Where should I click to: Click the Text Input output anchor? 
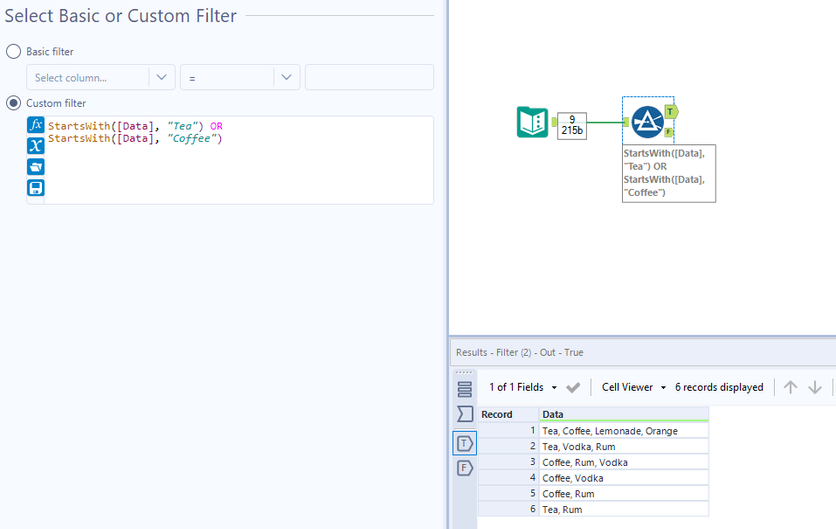point(554,122)
